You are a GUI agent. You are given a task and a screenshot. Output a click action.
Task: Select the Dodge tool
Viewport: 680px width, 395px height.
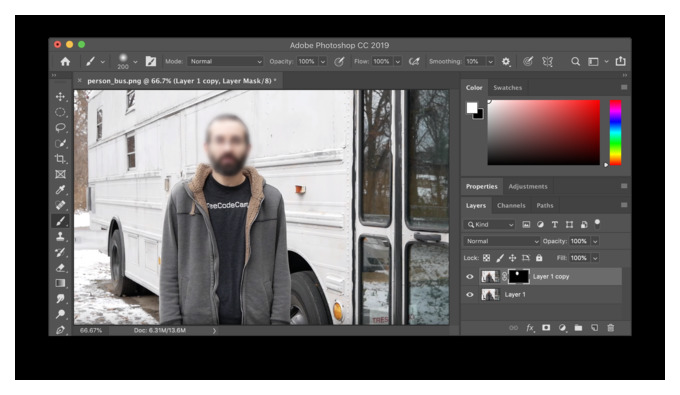pyautogui.click(x=60, y=314)
